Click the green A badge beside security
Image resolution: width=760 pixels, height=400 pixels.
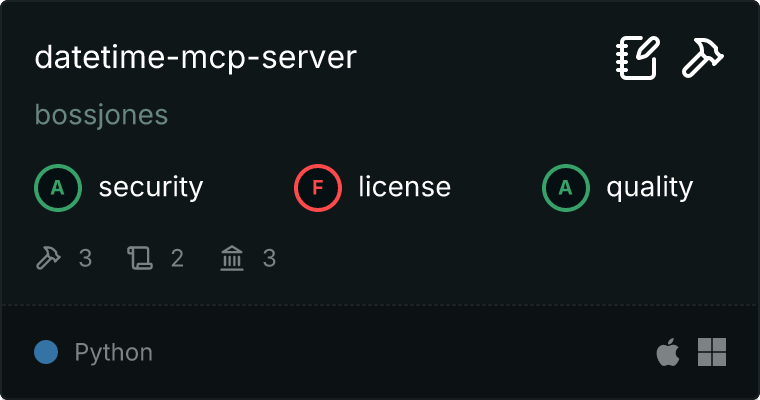(58, 187)
